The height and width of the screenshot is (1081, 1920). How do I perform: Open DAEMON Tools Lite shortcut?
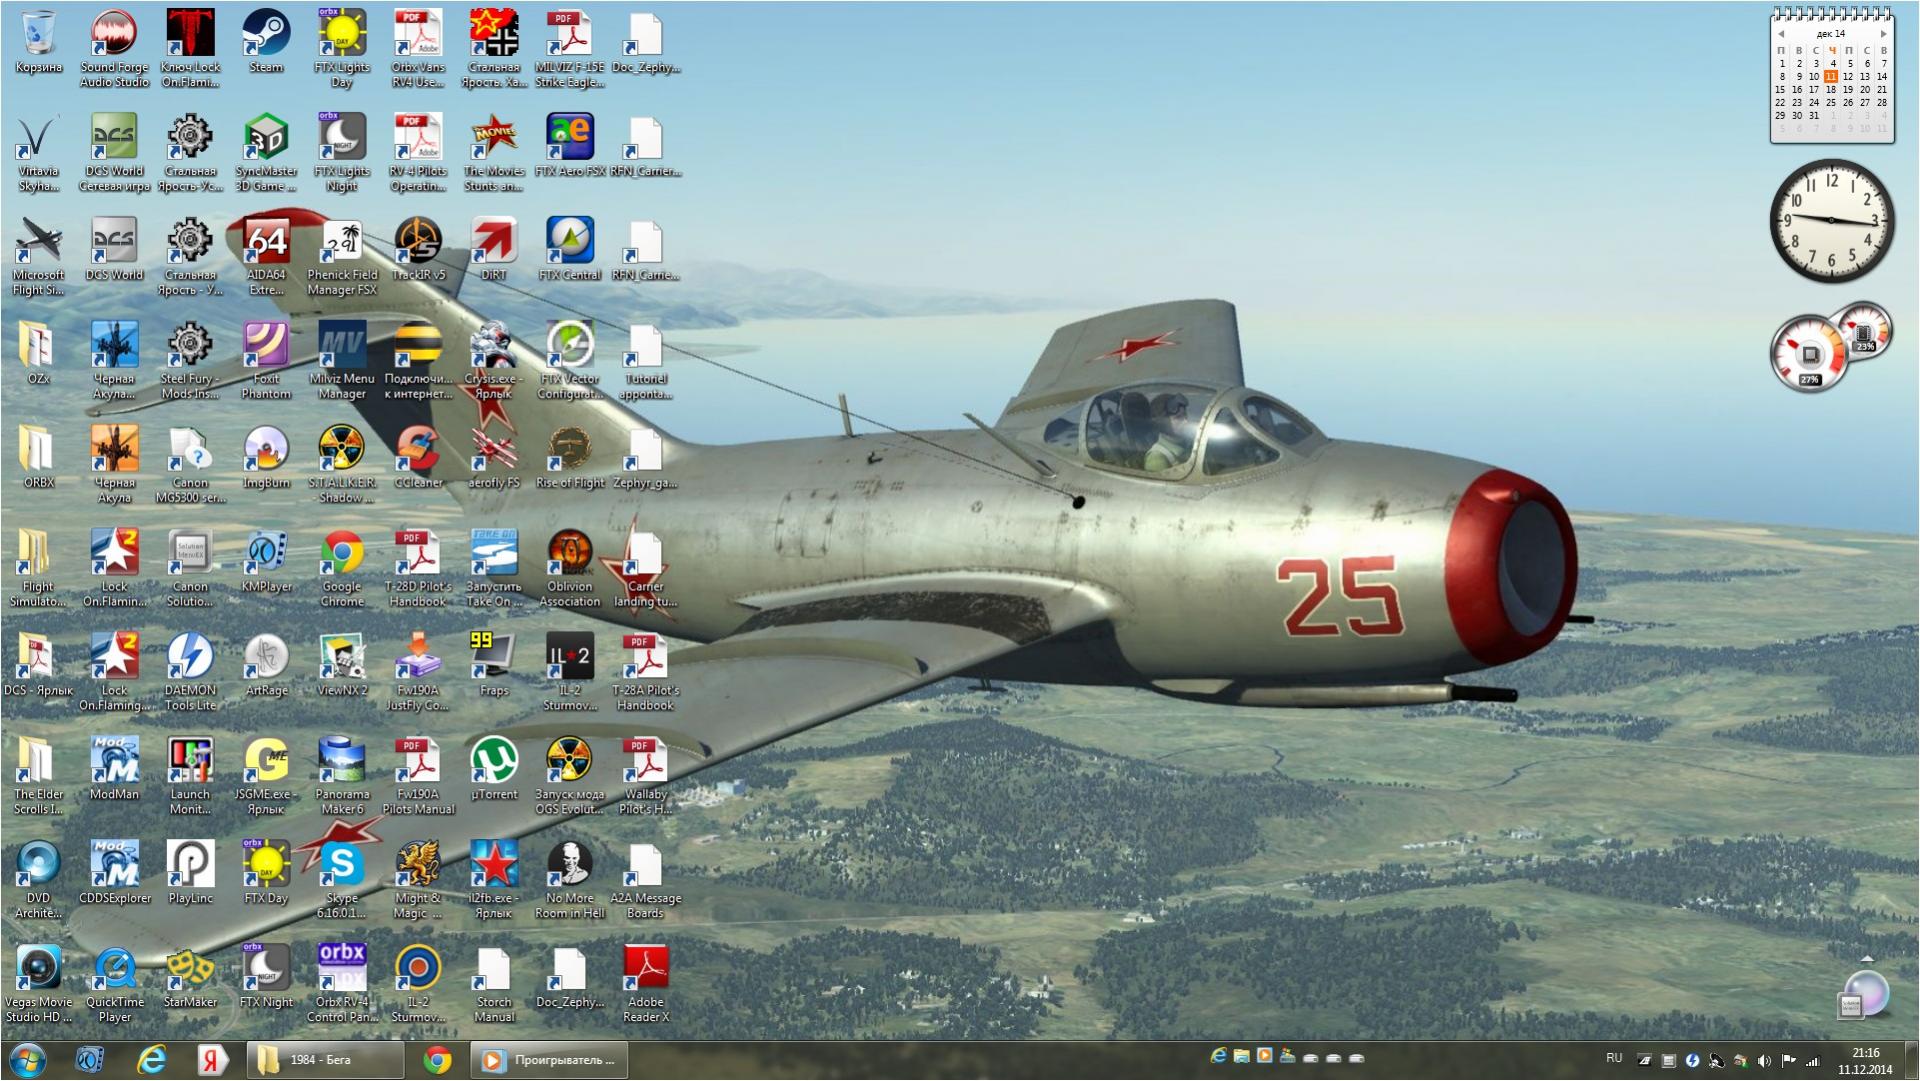tap(190, 658)
